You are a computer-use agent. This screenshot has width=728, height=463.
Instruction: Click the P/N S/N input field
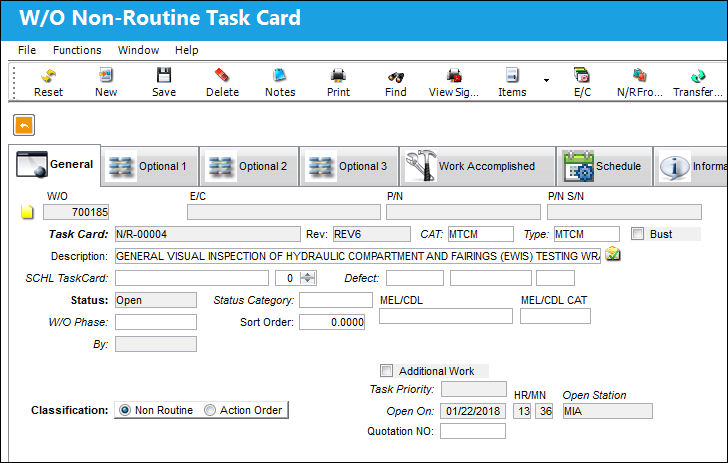pos(624,212)
